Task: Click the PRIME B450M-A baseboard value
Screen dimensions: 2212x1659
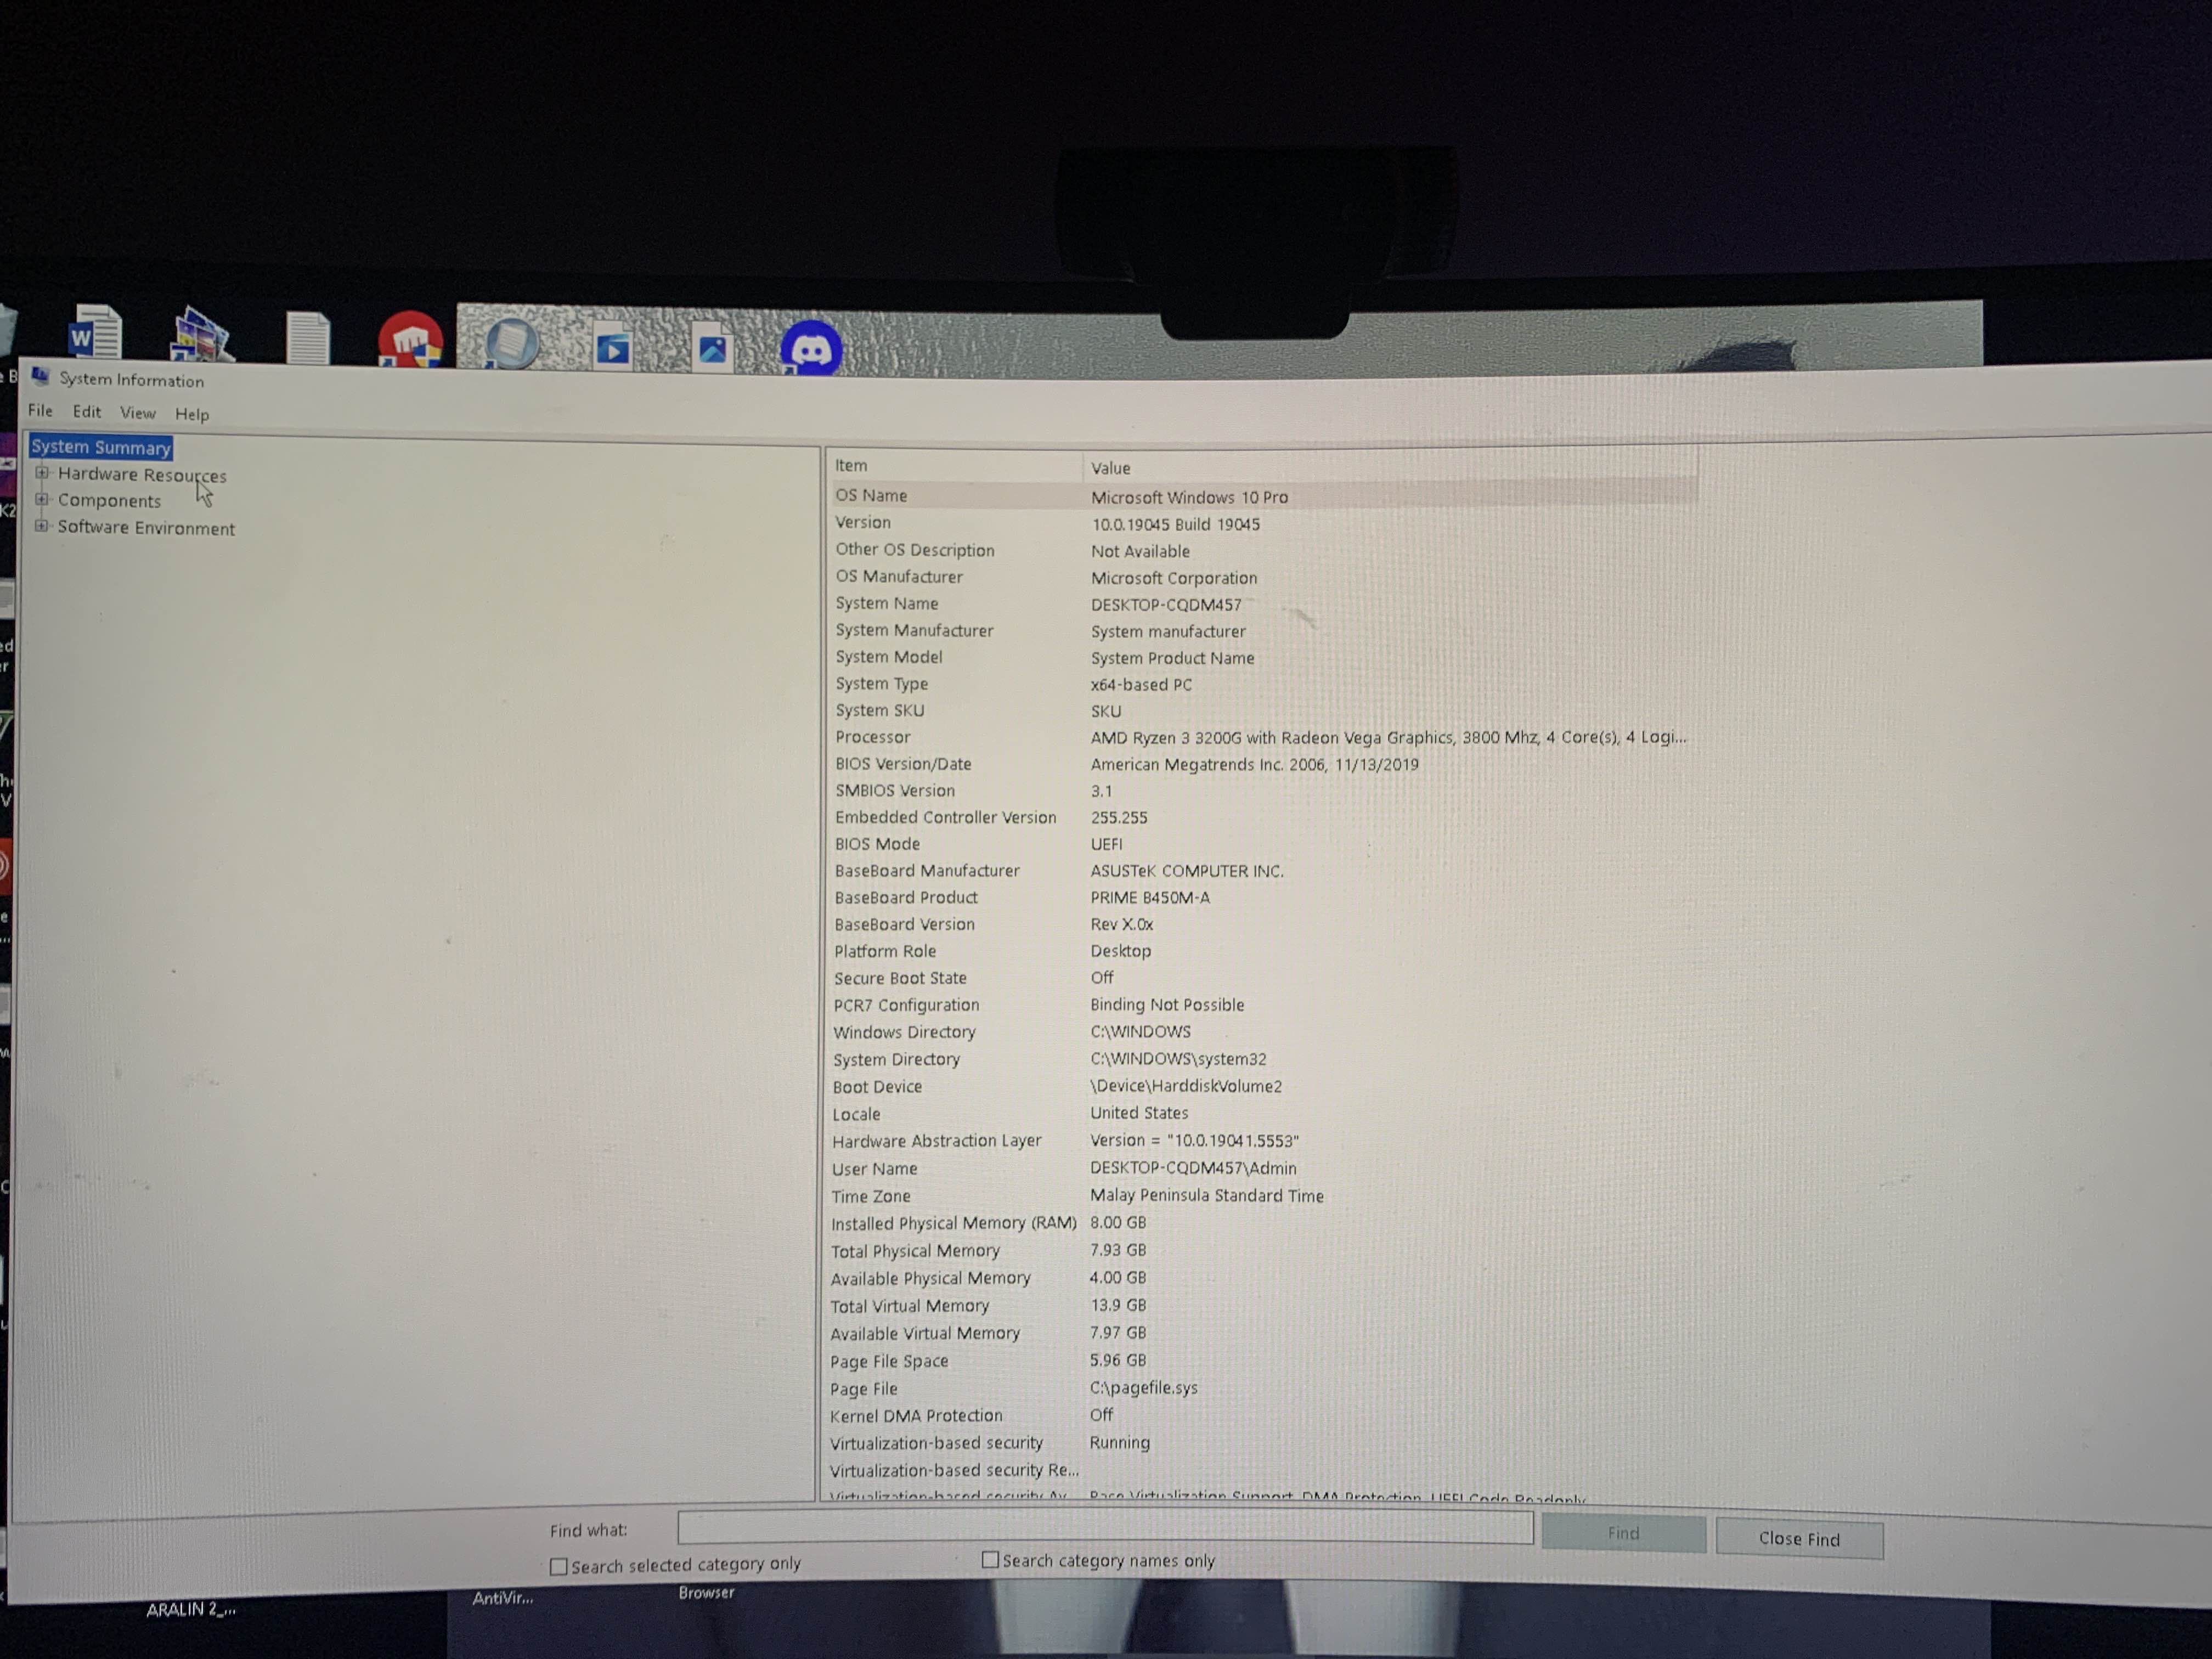Action: click(1150, 898)
